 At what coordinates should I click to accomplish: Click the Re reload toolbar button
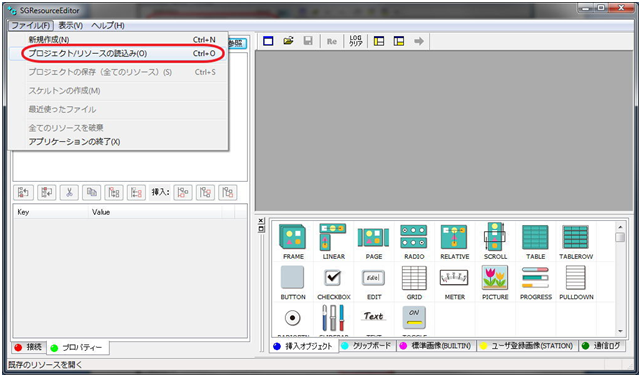(332, 41)
